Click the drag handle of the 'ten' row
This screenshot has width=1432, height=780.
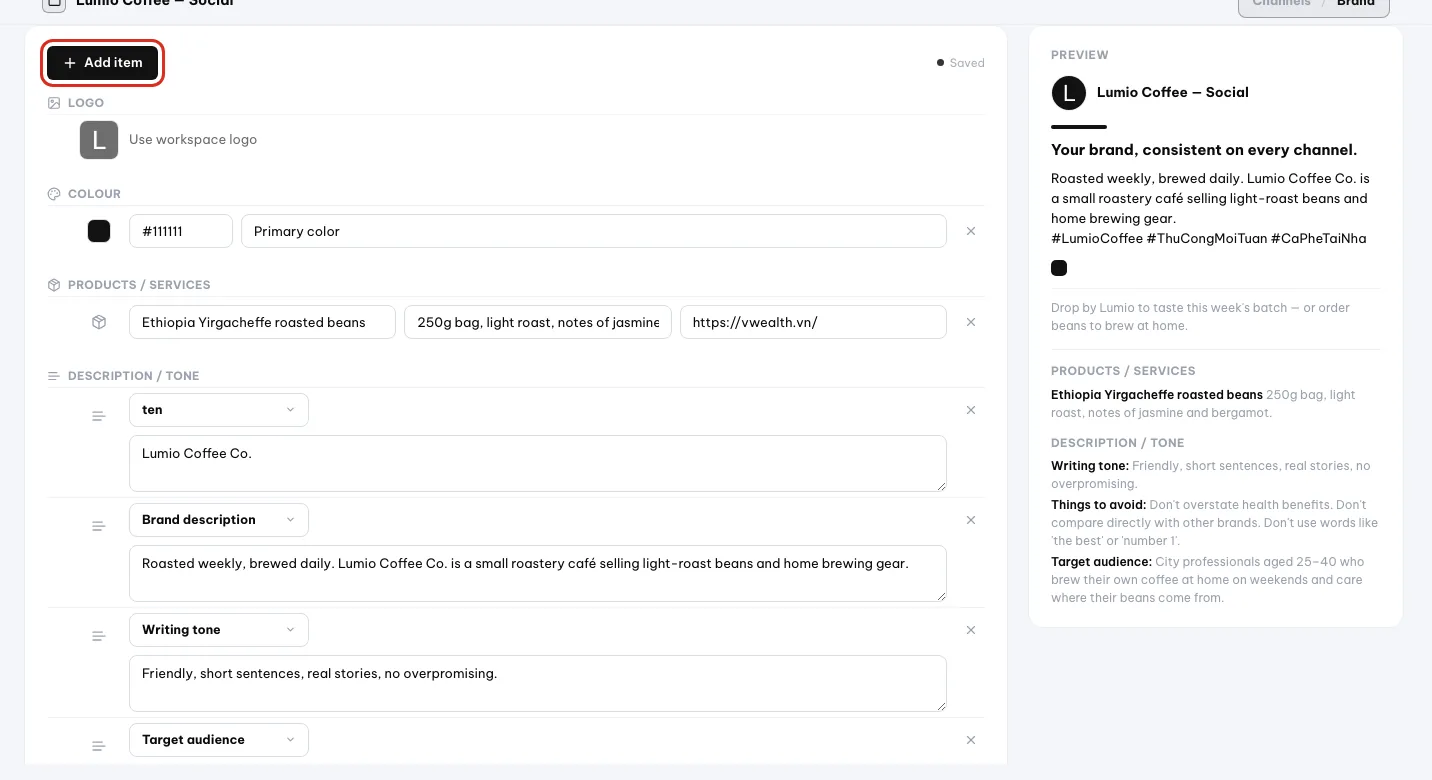99,416
